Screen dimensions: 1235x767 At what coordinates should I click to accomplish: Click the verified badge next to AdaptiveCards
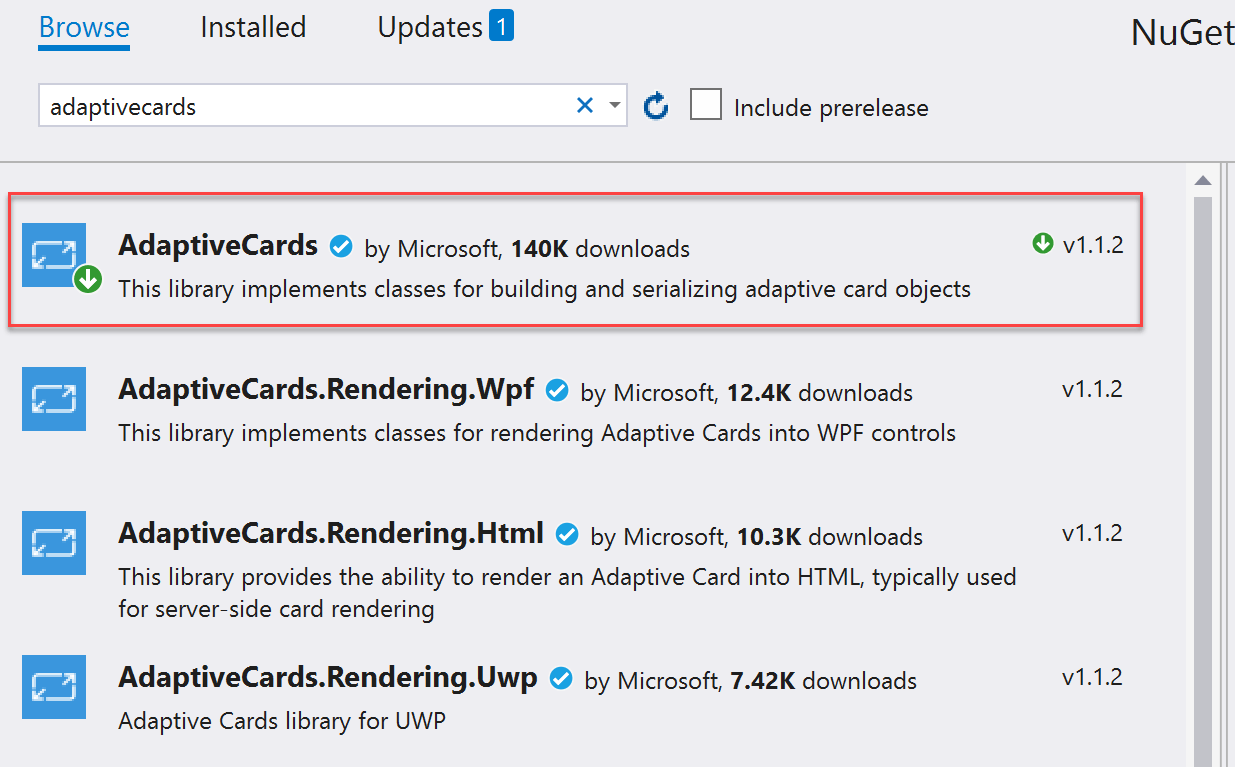pyautogui.click(x=341, y=246)
